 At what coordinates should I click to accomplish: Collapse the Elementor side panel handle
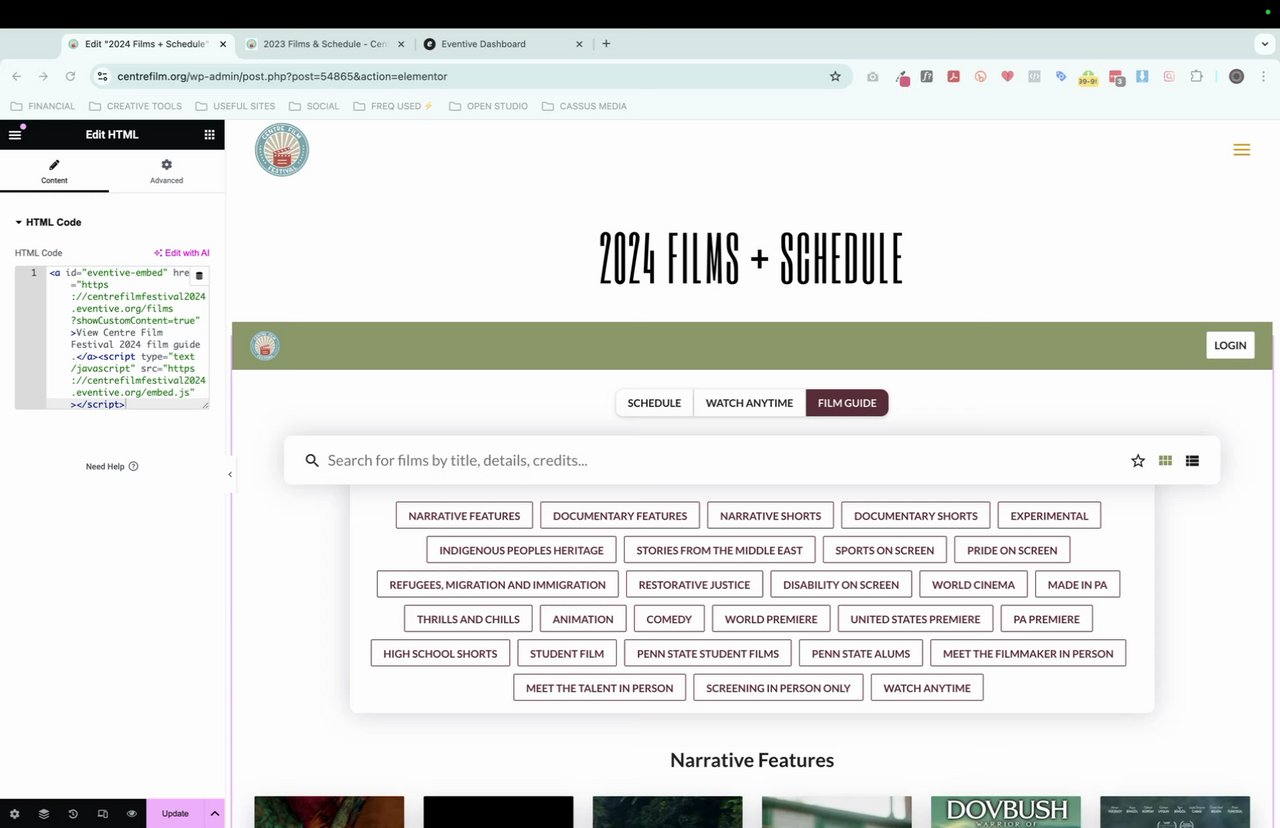tap(230, 474)
